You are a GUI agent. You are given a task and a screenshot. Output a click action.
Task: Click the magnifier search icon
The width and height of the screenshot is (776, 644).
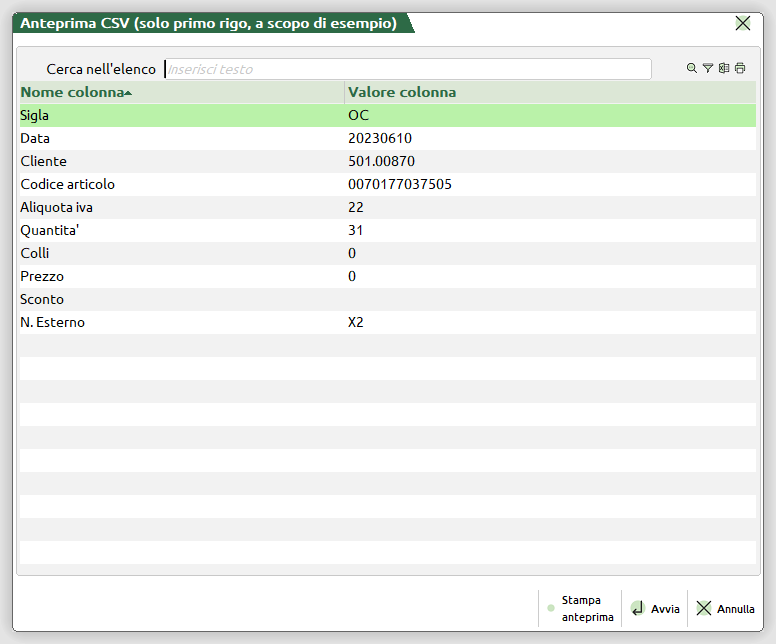[x=691, y=69]
